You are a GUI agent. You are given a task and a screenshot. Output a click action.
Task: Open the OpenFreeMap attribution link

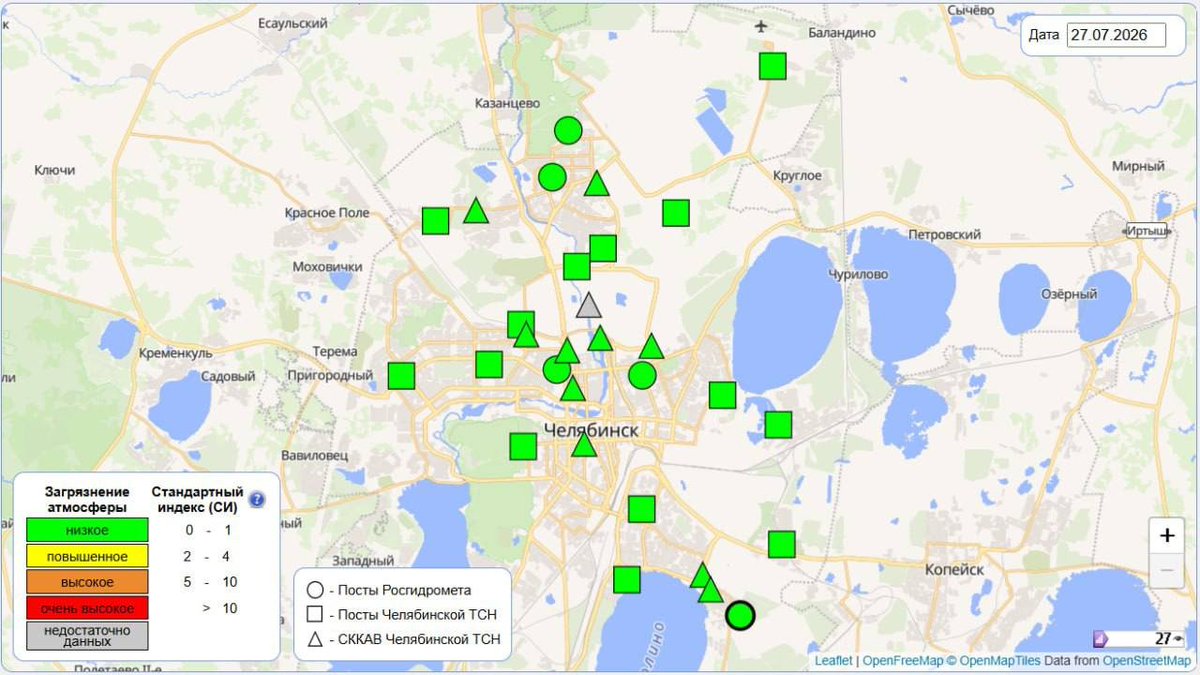click(903, 660)
